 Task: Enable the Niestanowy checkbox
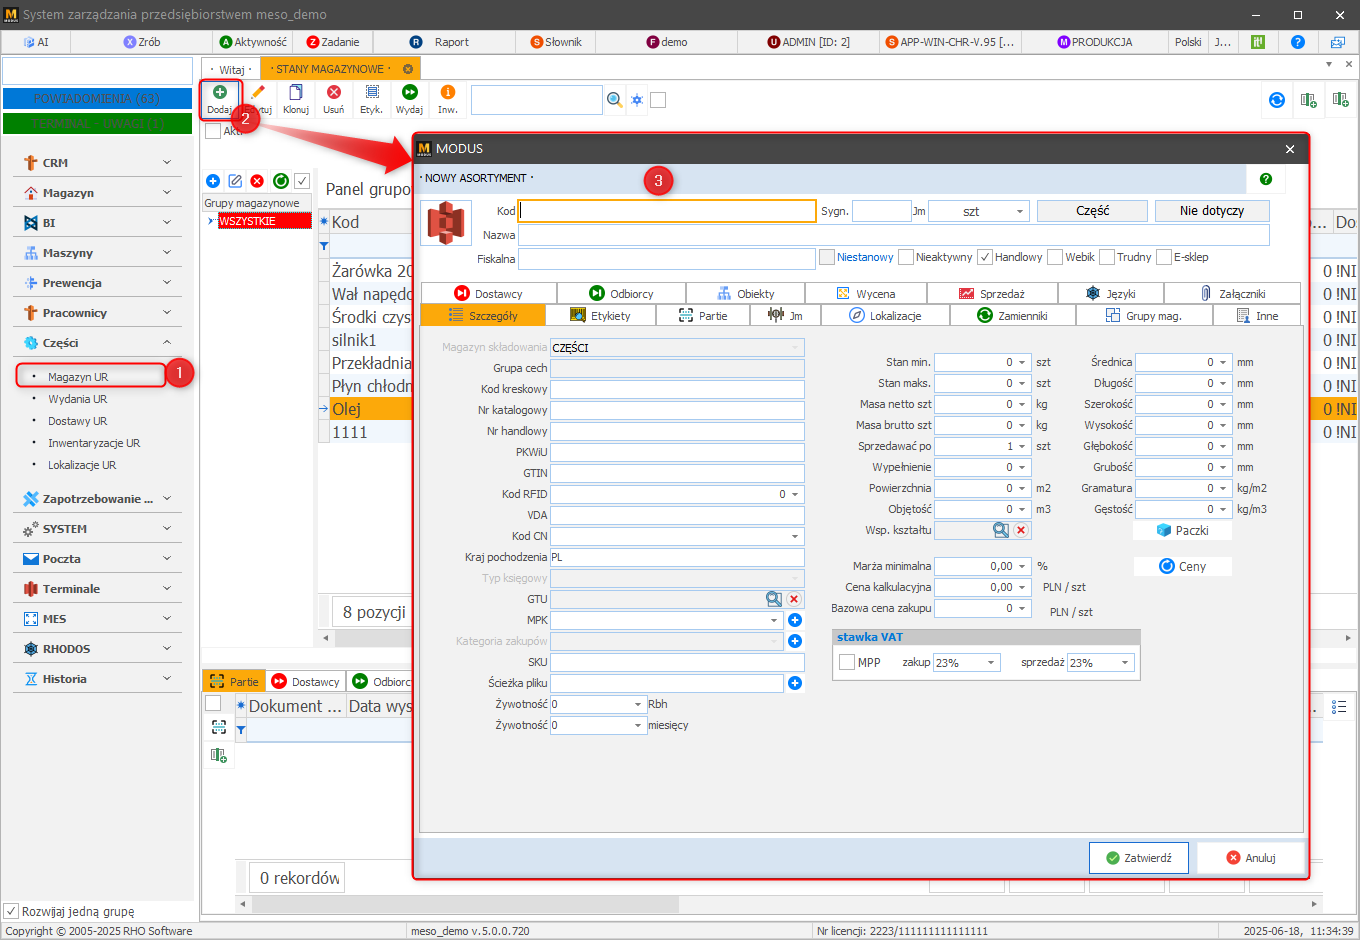(x=827, y=257)
